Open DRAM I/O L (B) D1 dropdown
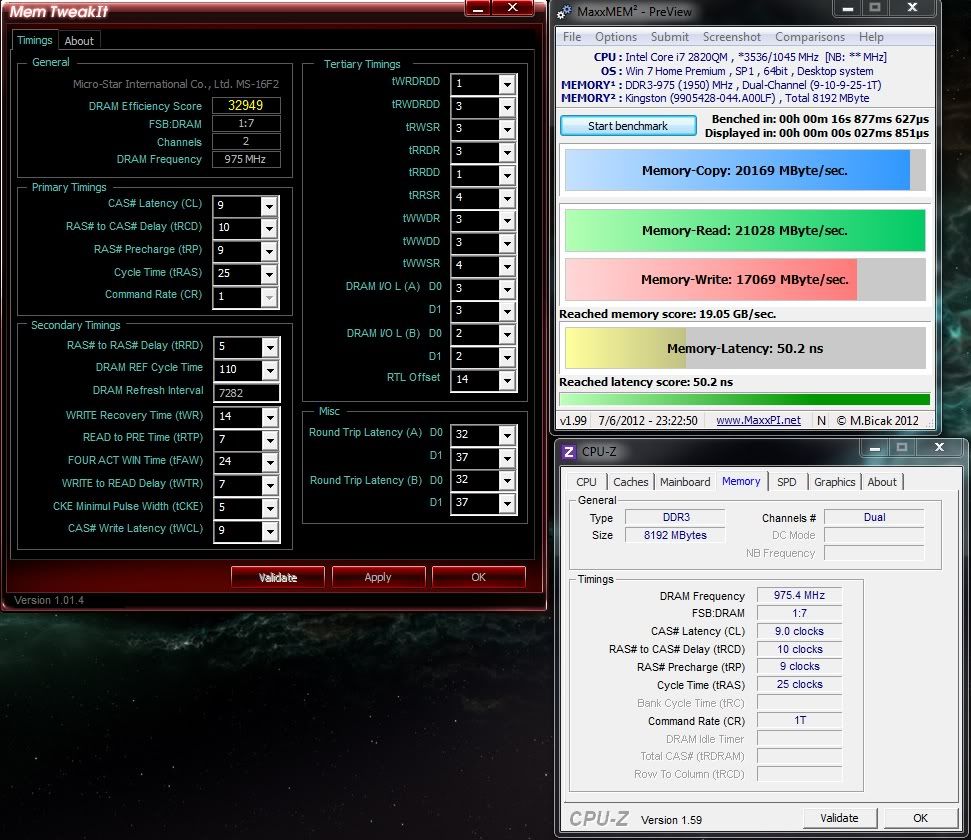This screenshot has height=840, width=971. click(507, 357)
